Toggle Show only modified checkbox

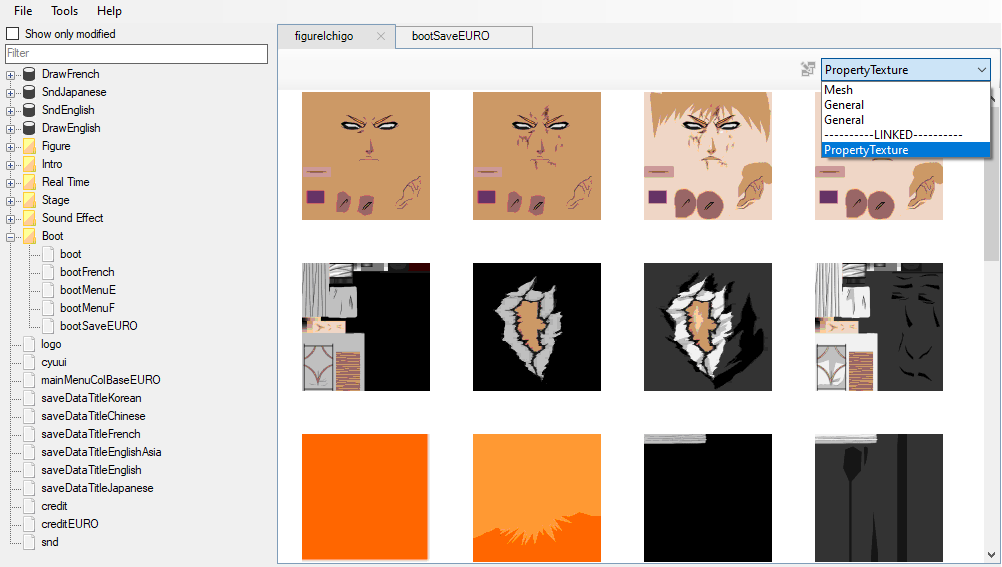tap(13, 33)
